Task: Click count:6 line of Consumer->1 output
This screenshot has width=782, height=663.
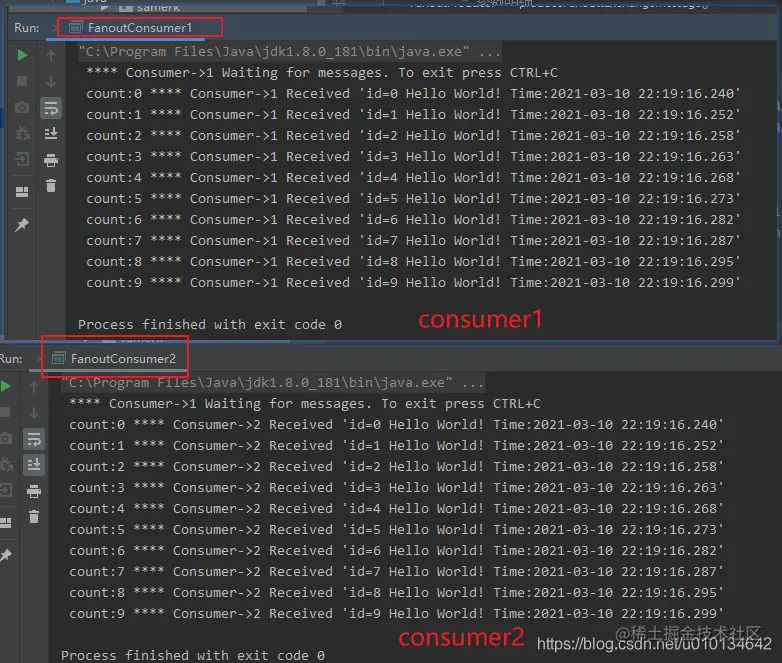Action: [x=413, y=220]
